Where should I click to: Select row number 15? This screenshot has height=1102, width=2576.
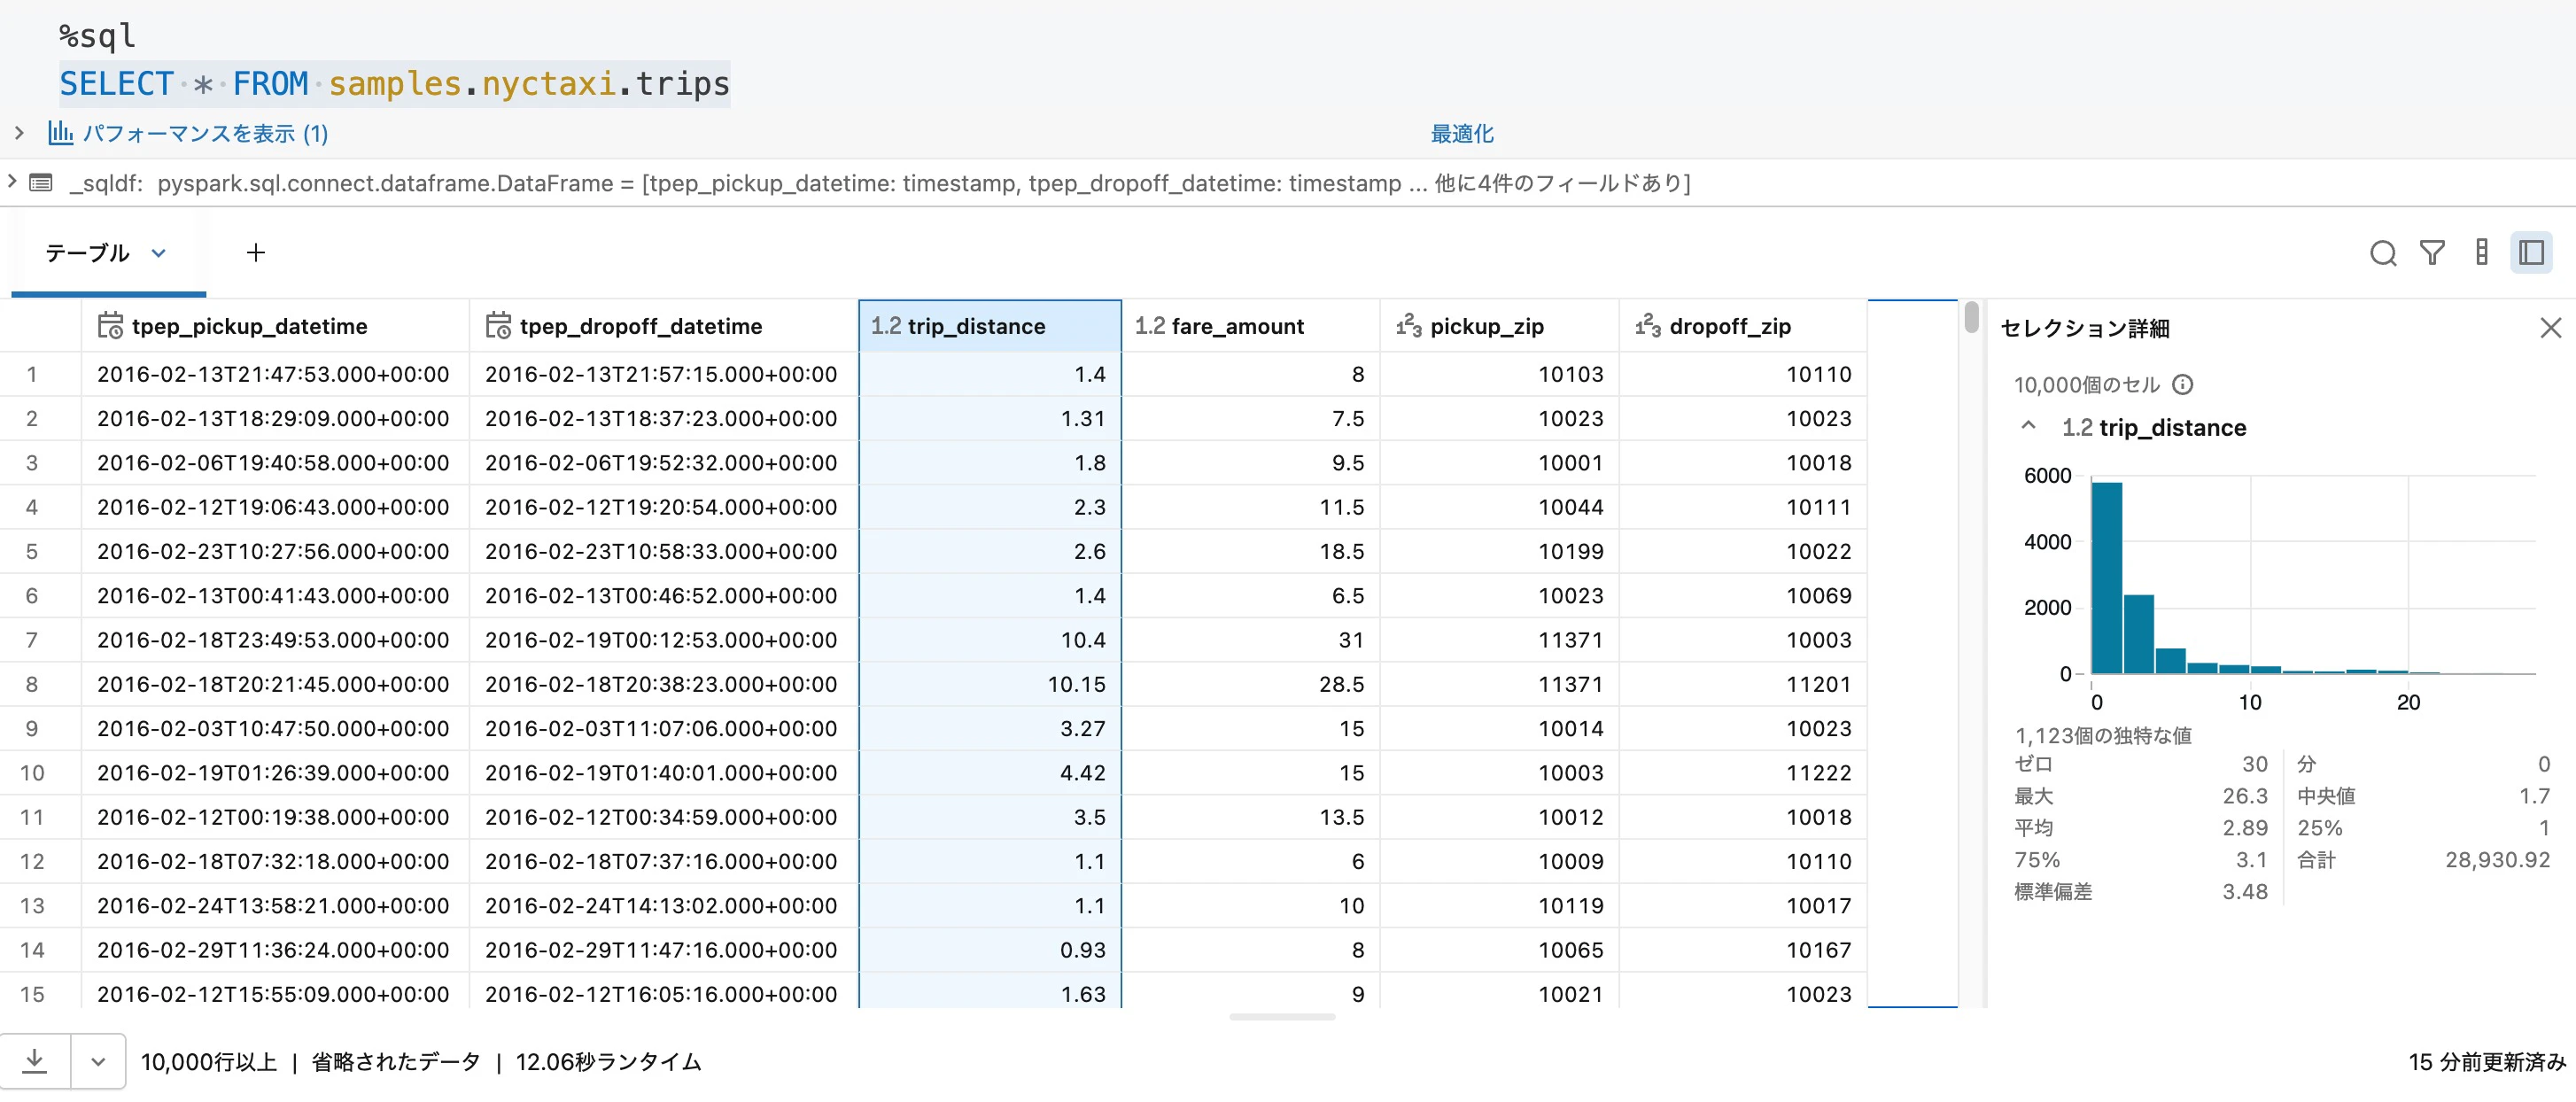point(32,994)
